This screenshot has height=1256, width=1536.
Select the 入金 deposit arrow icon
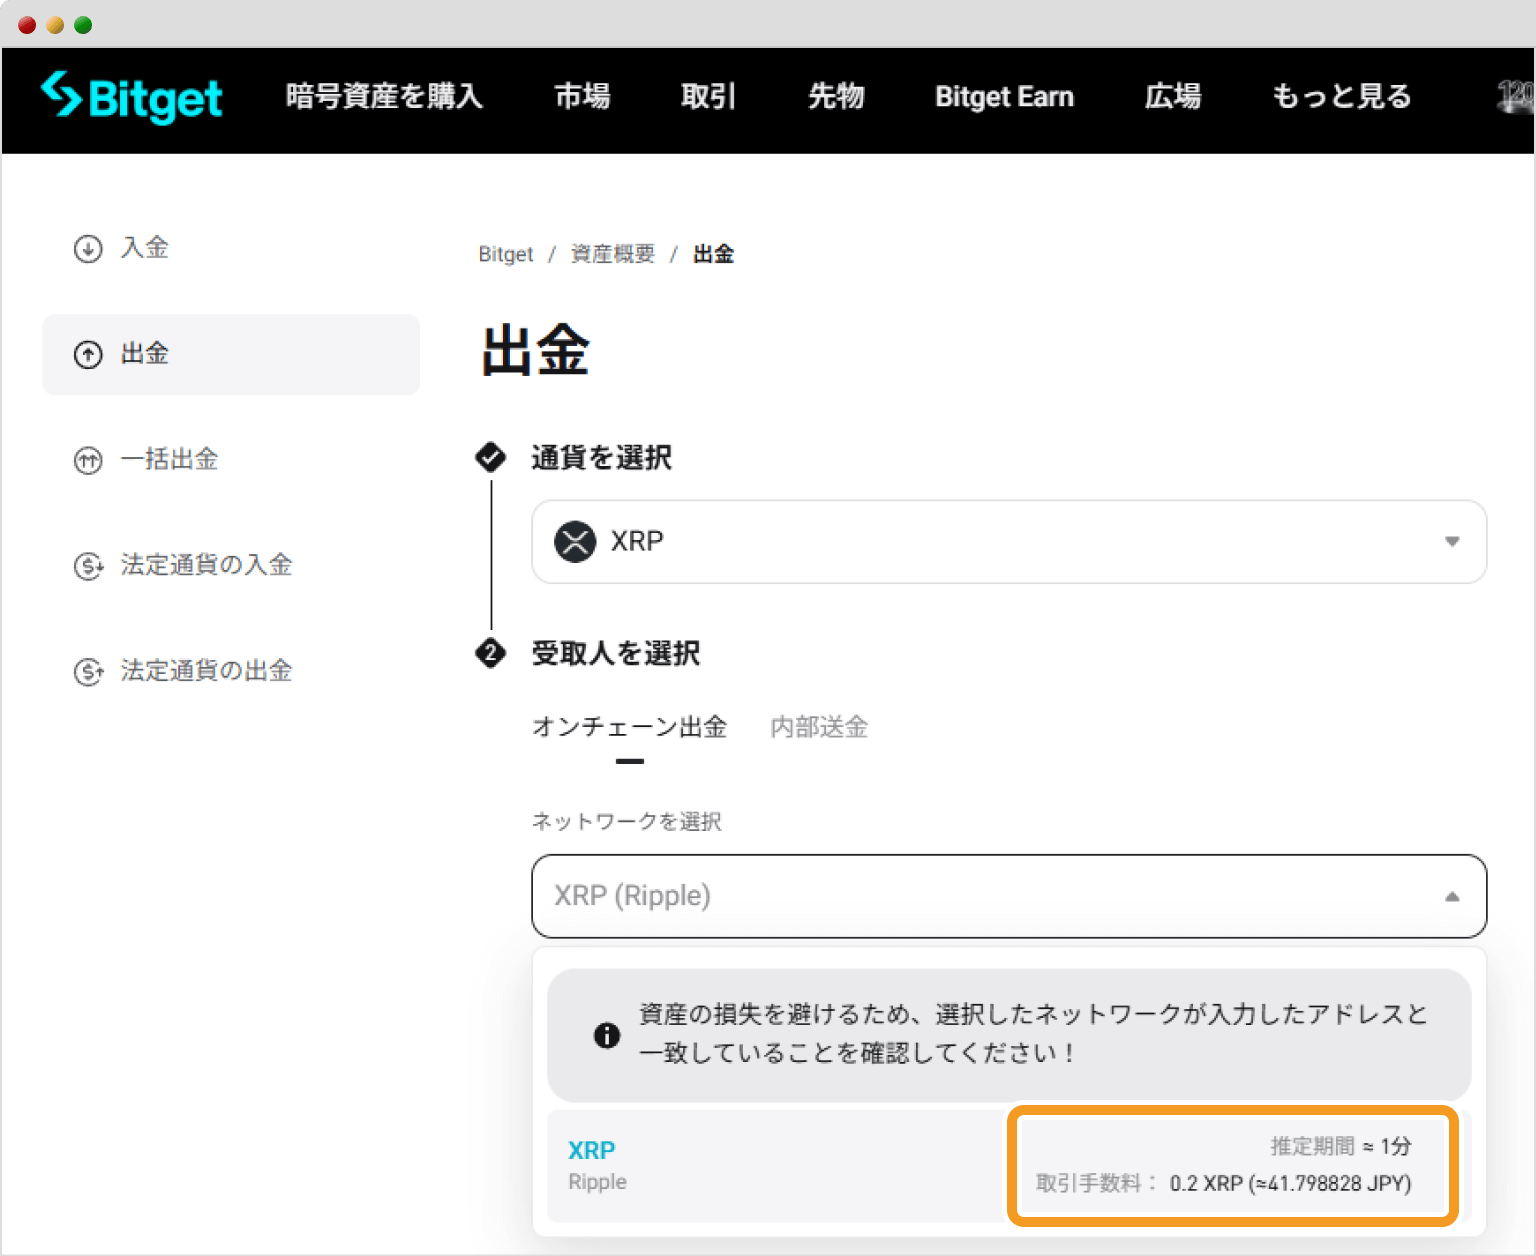coord(88,248)
